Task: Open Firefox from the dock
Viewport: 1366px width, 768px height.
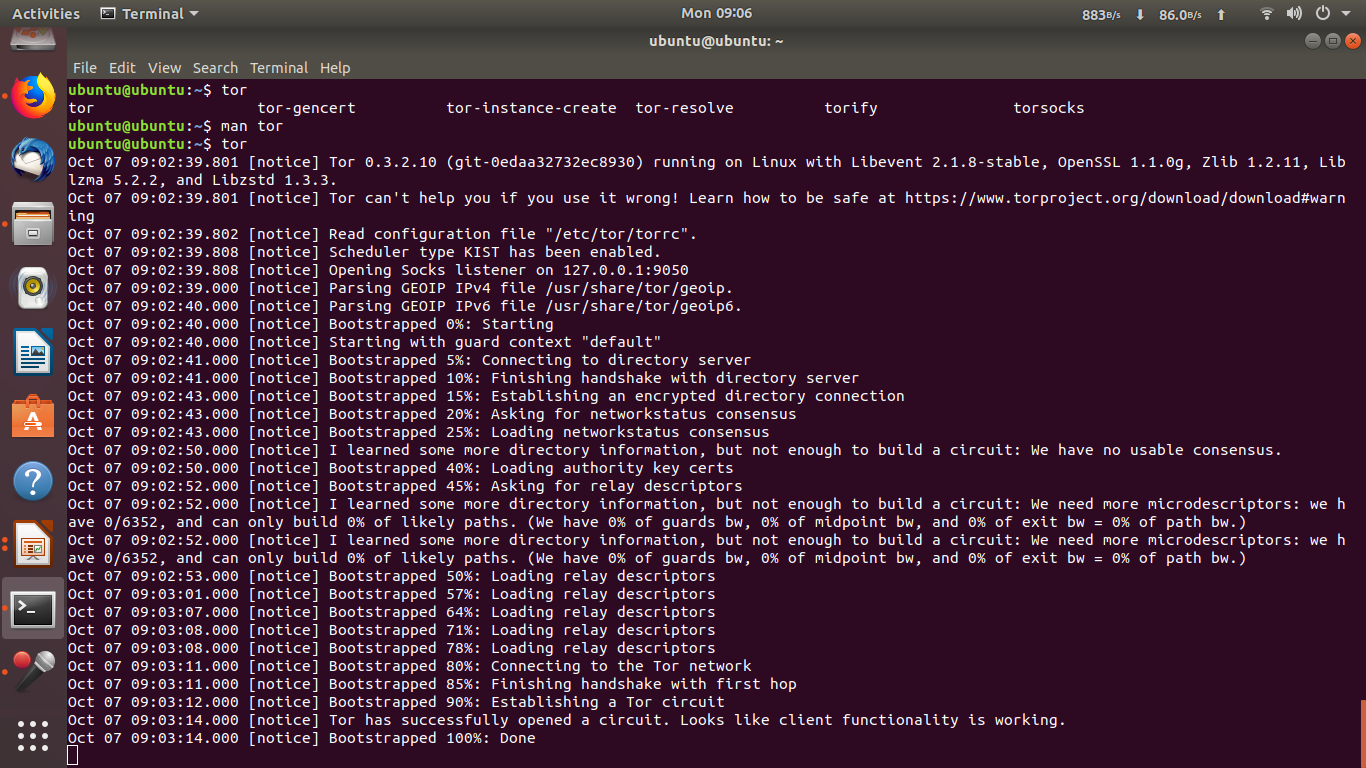Action: click(33, 96)
